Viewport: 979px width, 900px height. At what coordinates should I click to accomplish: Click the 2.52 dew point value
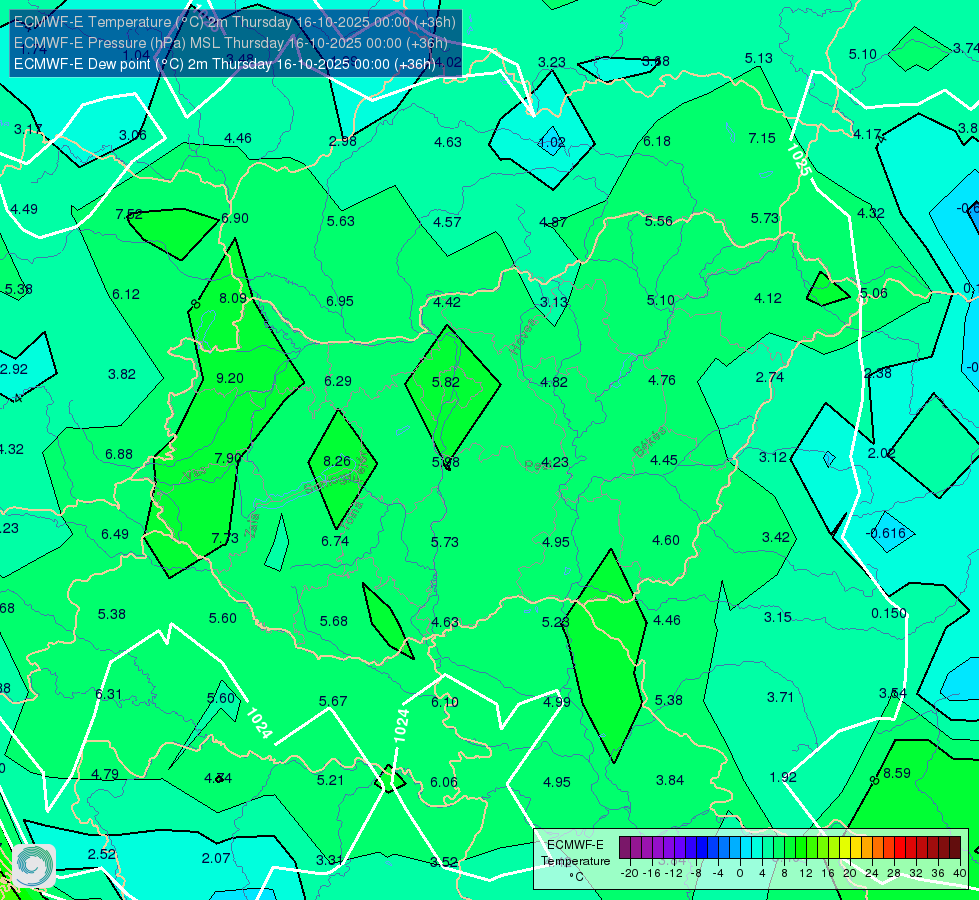point(102,854)
